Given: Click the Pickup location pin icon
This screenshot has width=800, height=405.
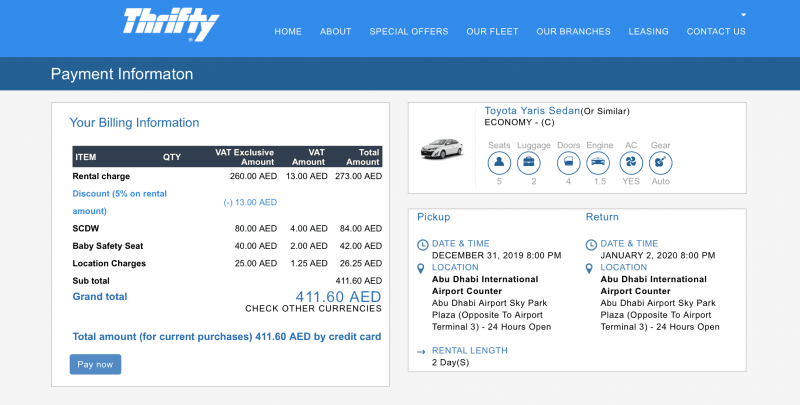Looking at the screenshot, I should pyautogui.click(x=421, y=268).
